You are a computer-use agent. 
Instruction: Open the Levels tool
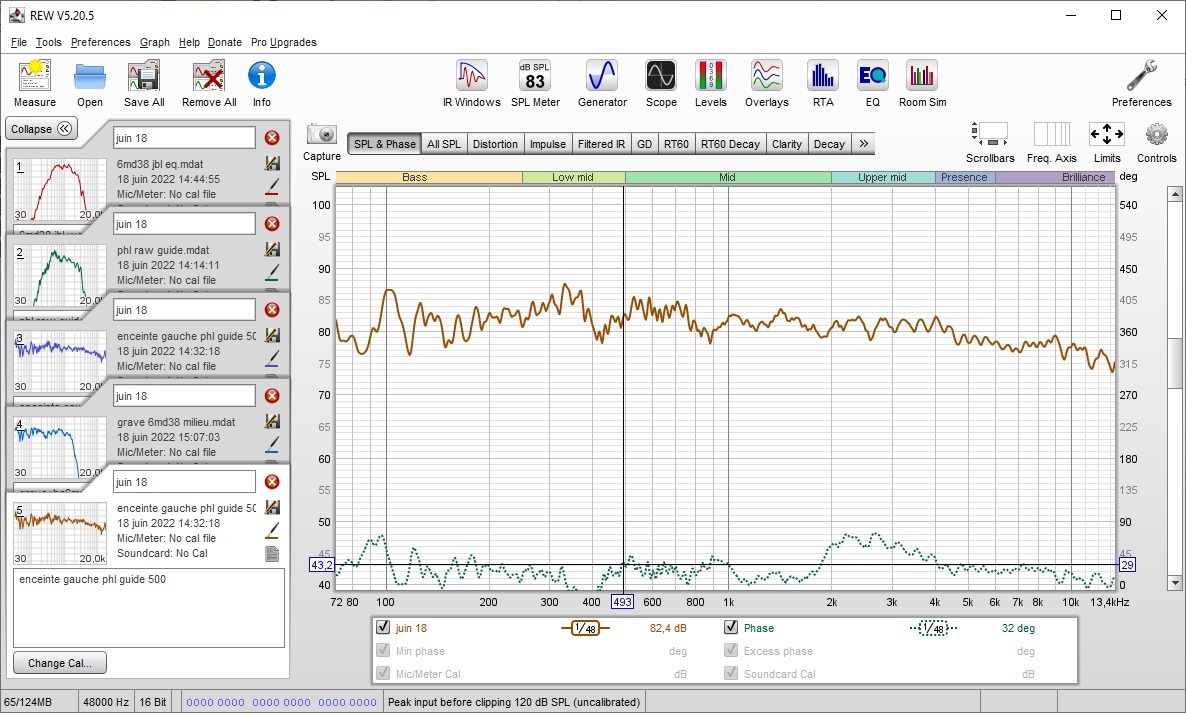(x=710, y=76)
